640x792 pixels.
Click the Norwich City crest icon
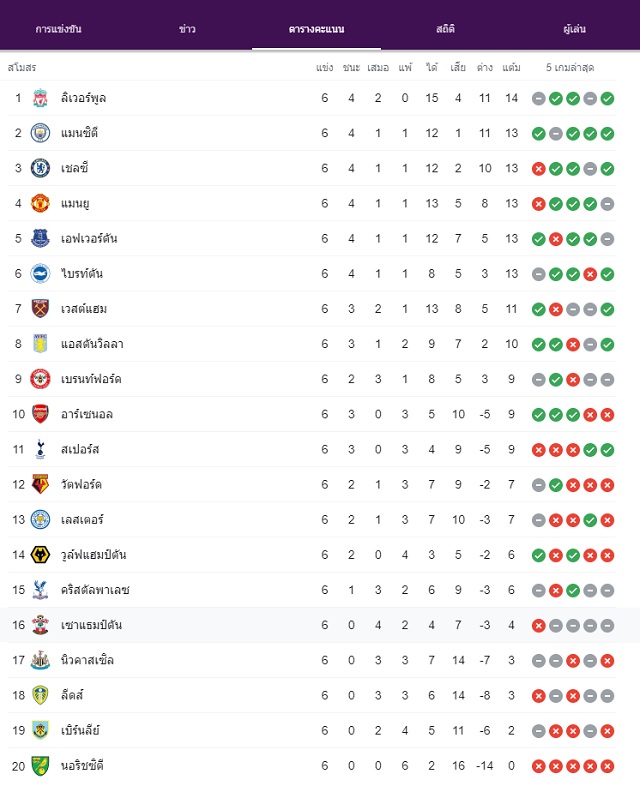tap(40, 766)
